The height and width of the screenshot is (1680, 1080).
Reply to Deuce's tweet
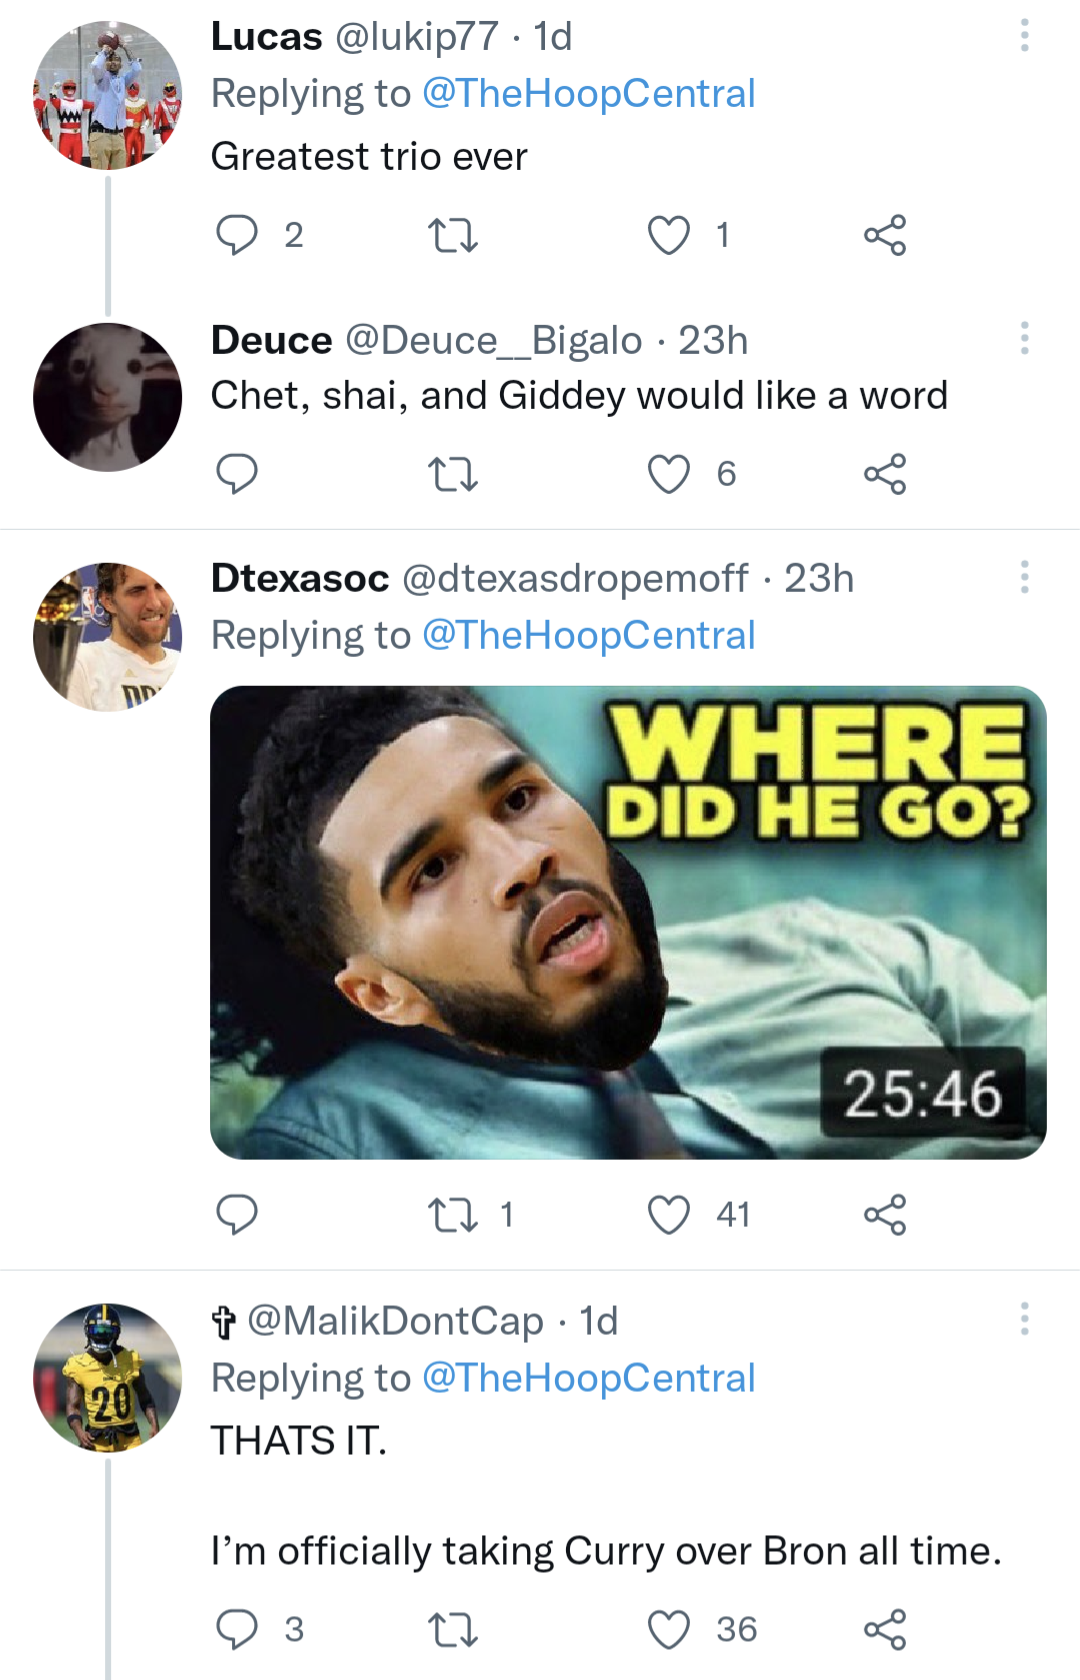pyautogui.click(x=237, y=474)
